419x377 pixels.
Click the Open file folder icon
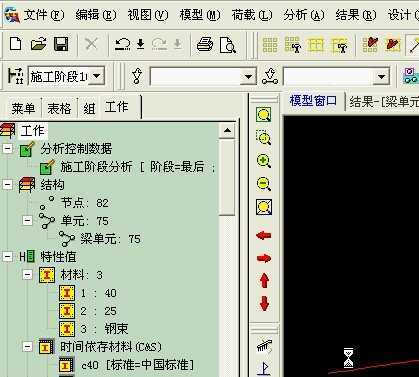coord(38,44)
